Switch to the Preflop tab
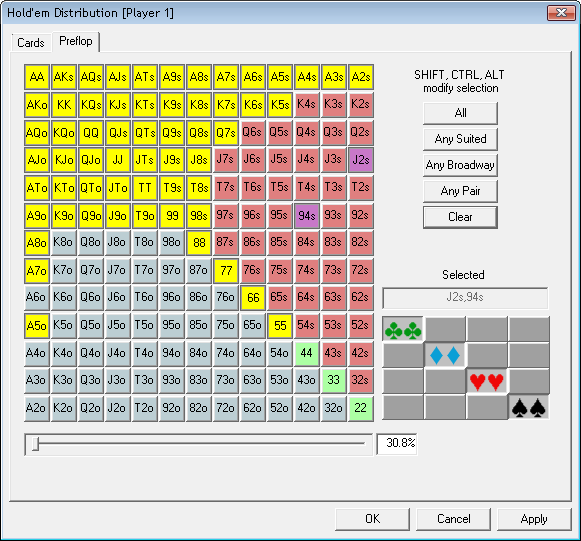Image resolution: width=581 pixels, height=541 pixels. click(x=76, y=41)
